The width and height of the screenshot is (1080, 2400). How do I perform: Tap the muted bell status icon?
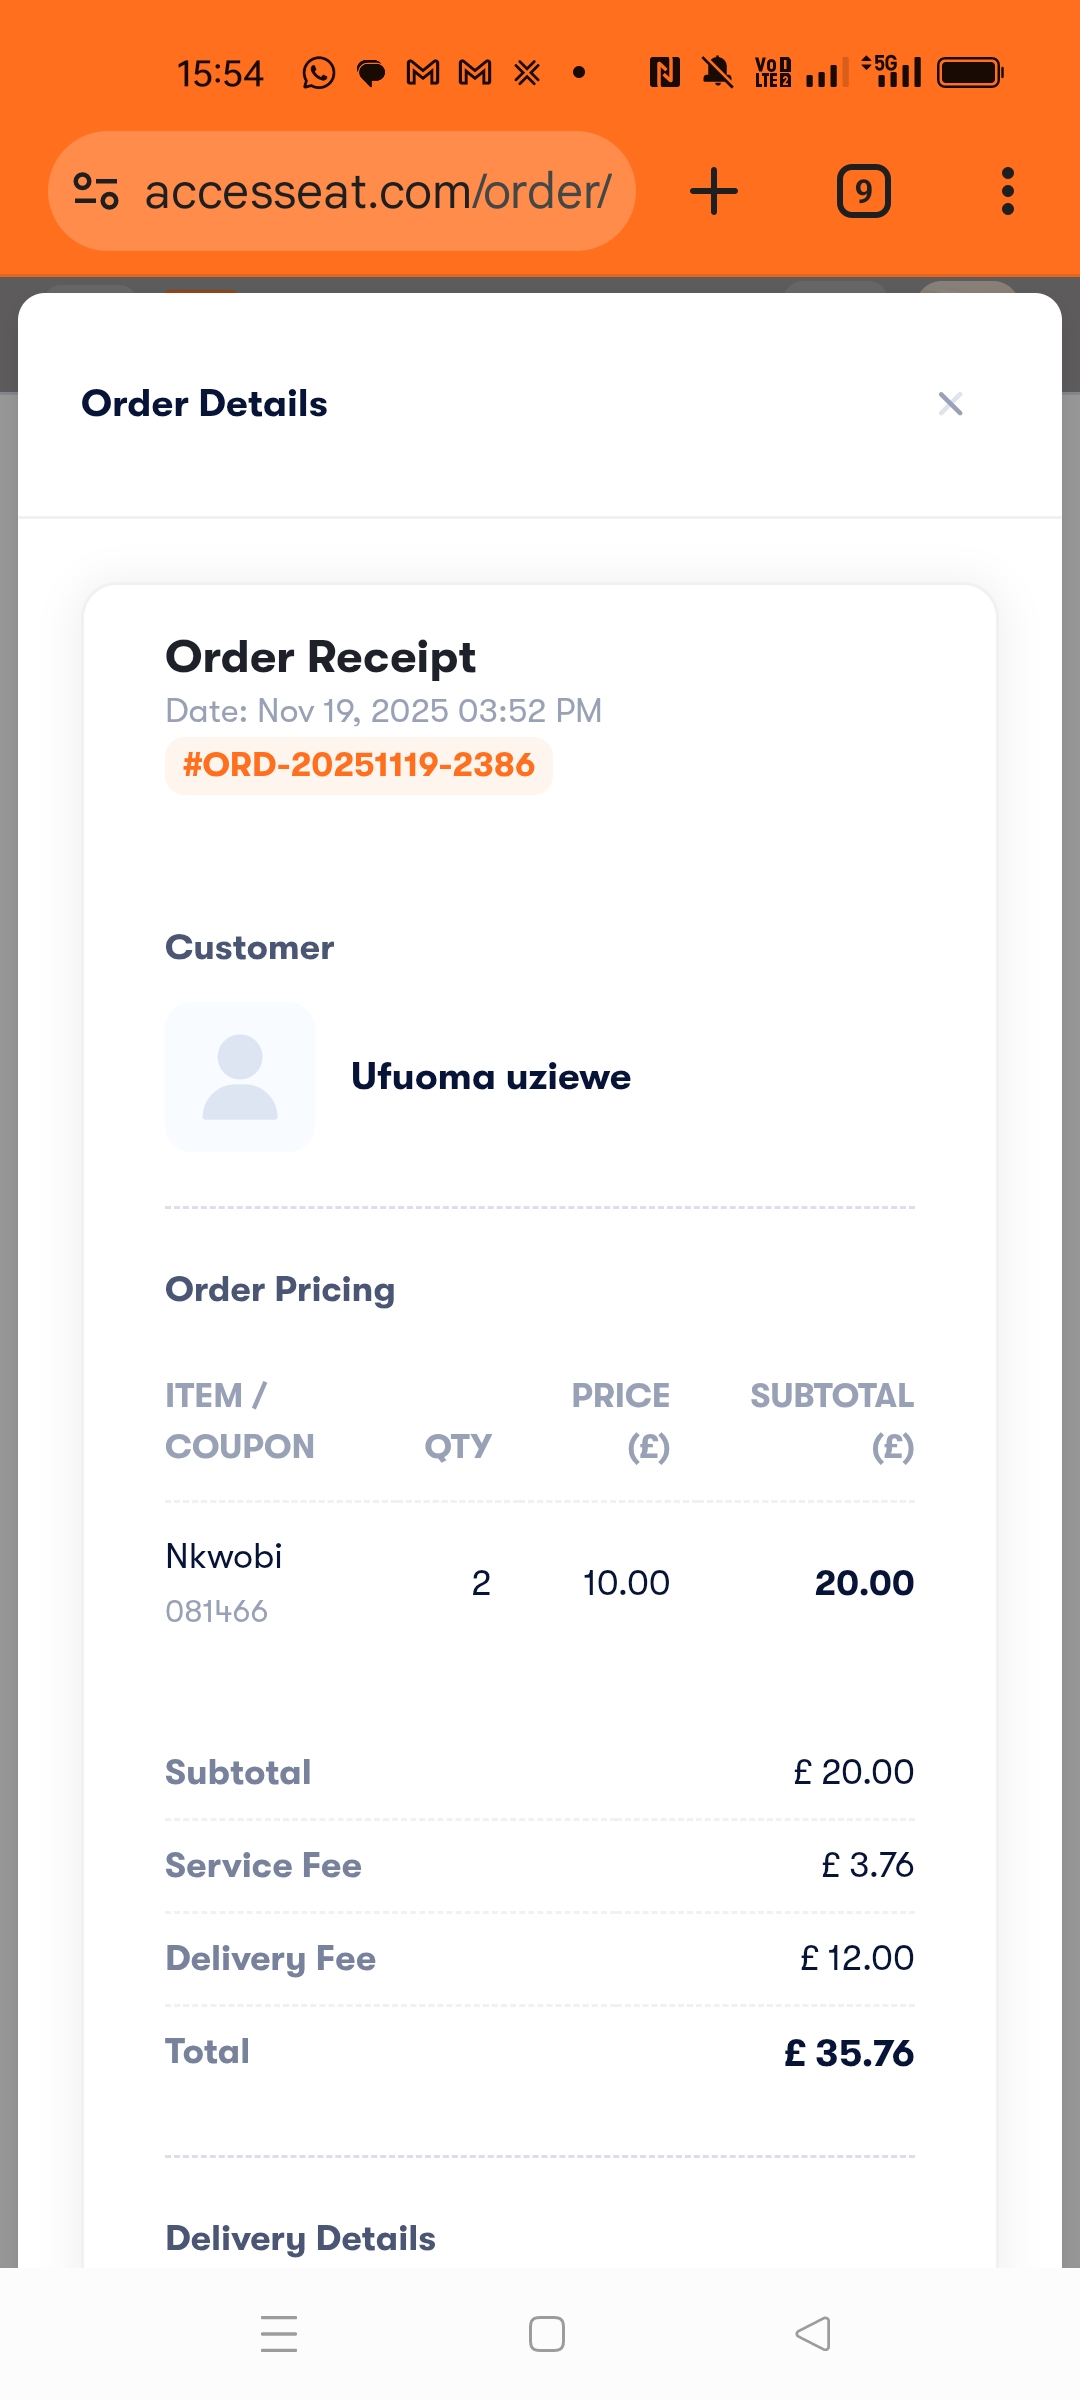717,73
